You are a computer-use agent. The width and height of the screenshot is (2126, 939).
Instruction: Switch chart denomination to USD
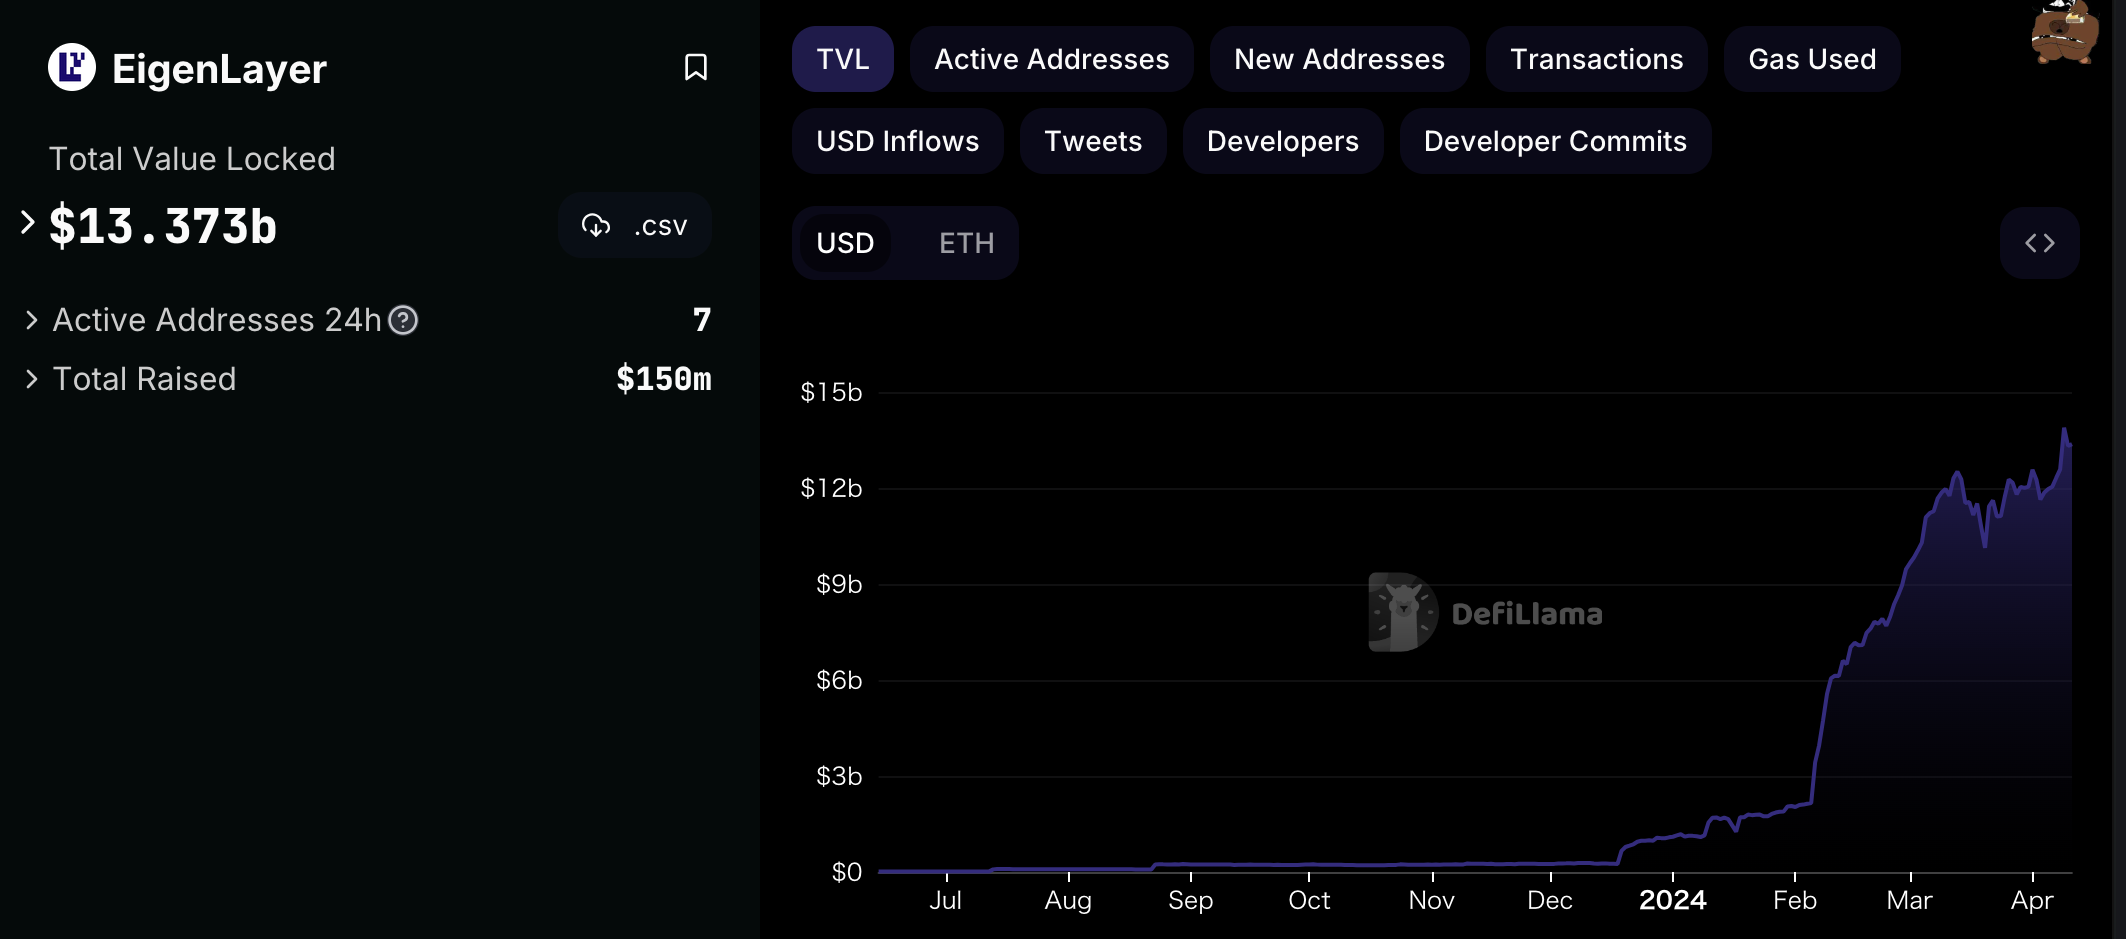[x=845, y=243]
